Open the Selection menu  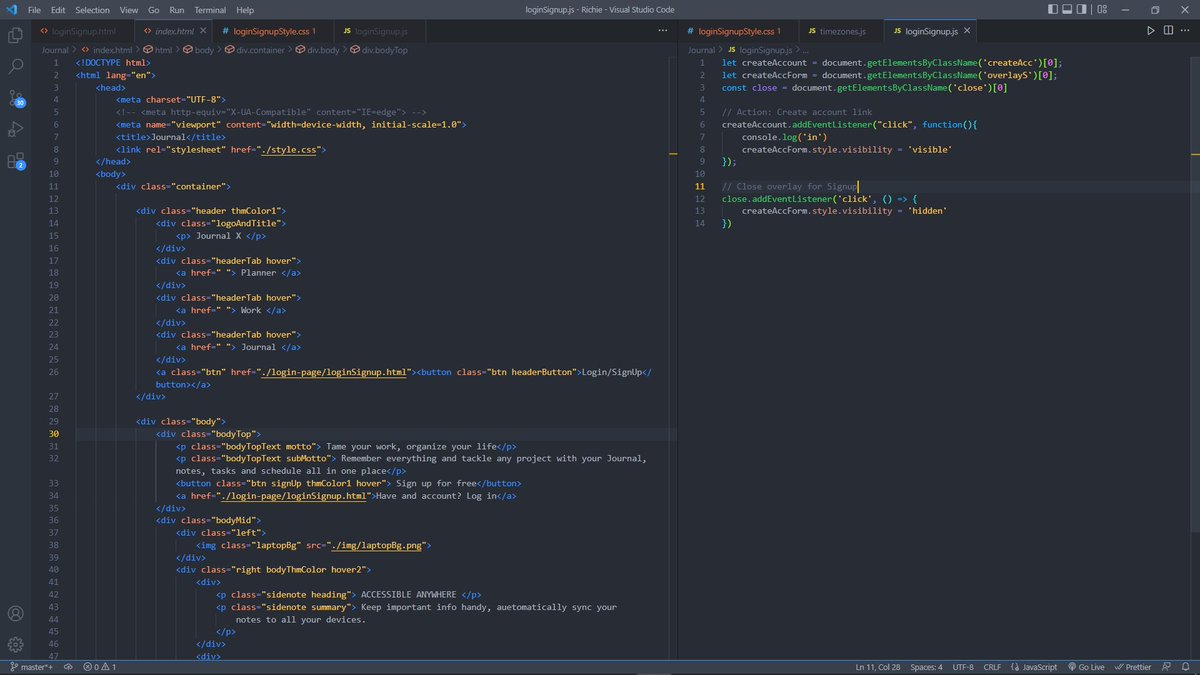click(93, 9)
